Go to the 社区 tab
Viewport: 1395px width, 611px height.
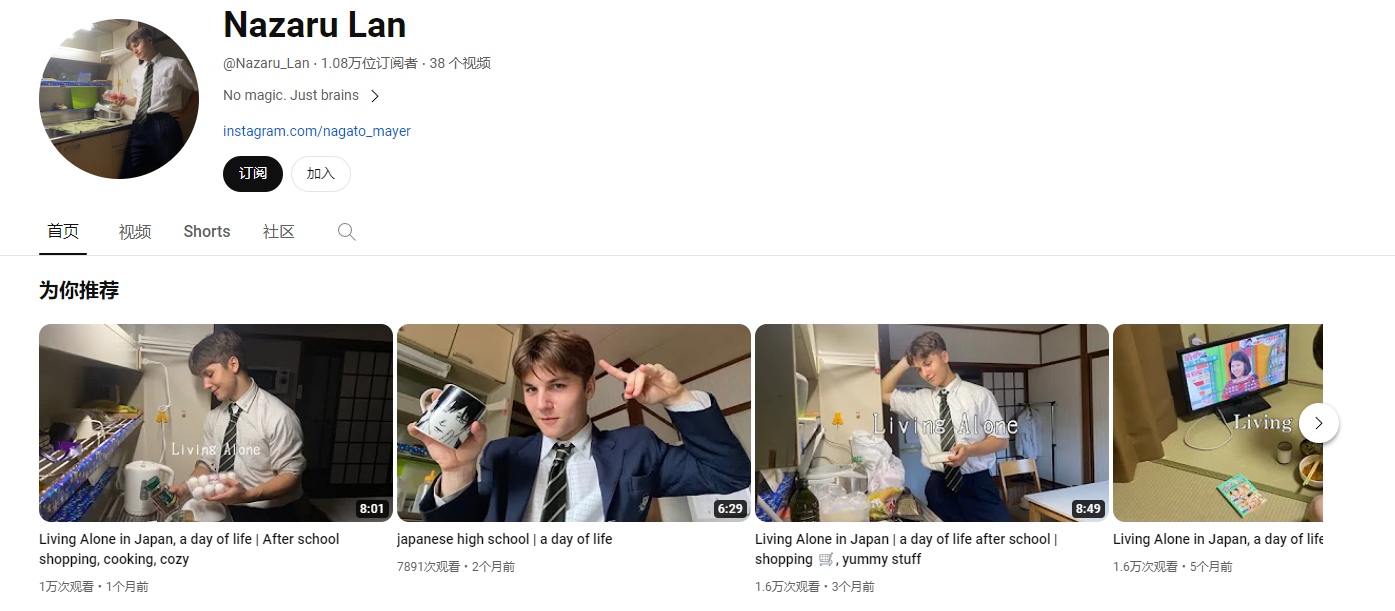(279, 232)
